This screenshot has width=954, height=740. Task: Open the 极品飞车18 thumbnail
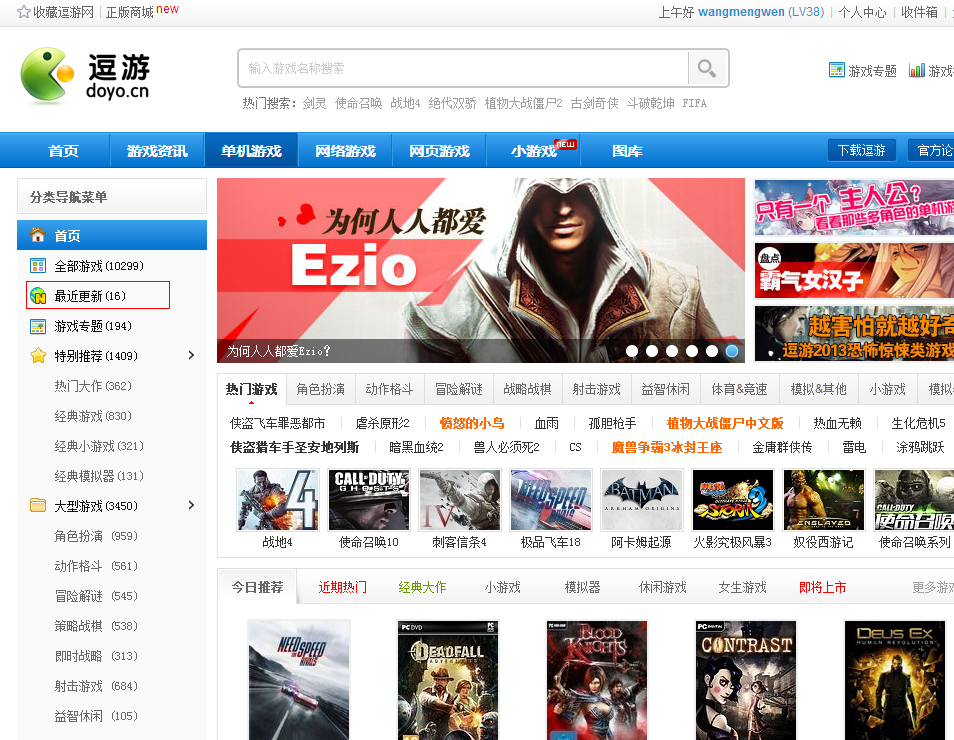click(x=551, y=500)
